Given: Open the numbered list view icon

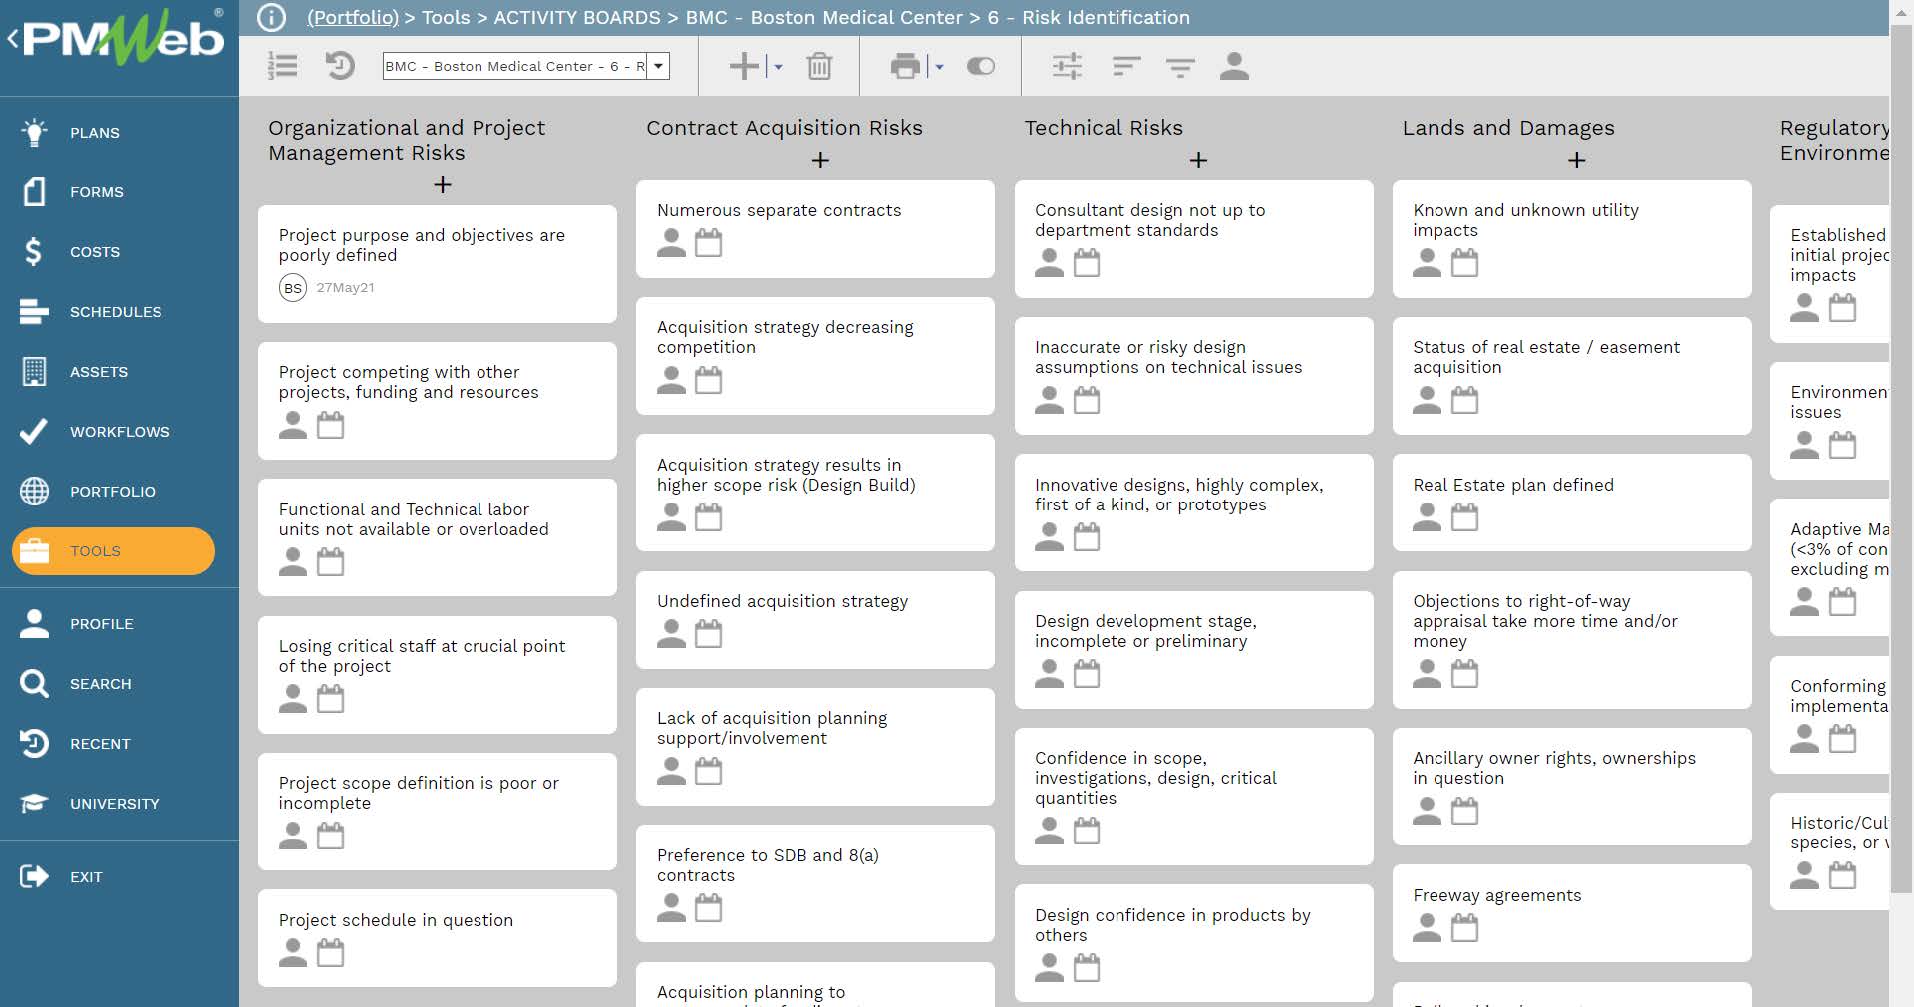Looking at the screenshot, I should click(x=283, y=66).
